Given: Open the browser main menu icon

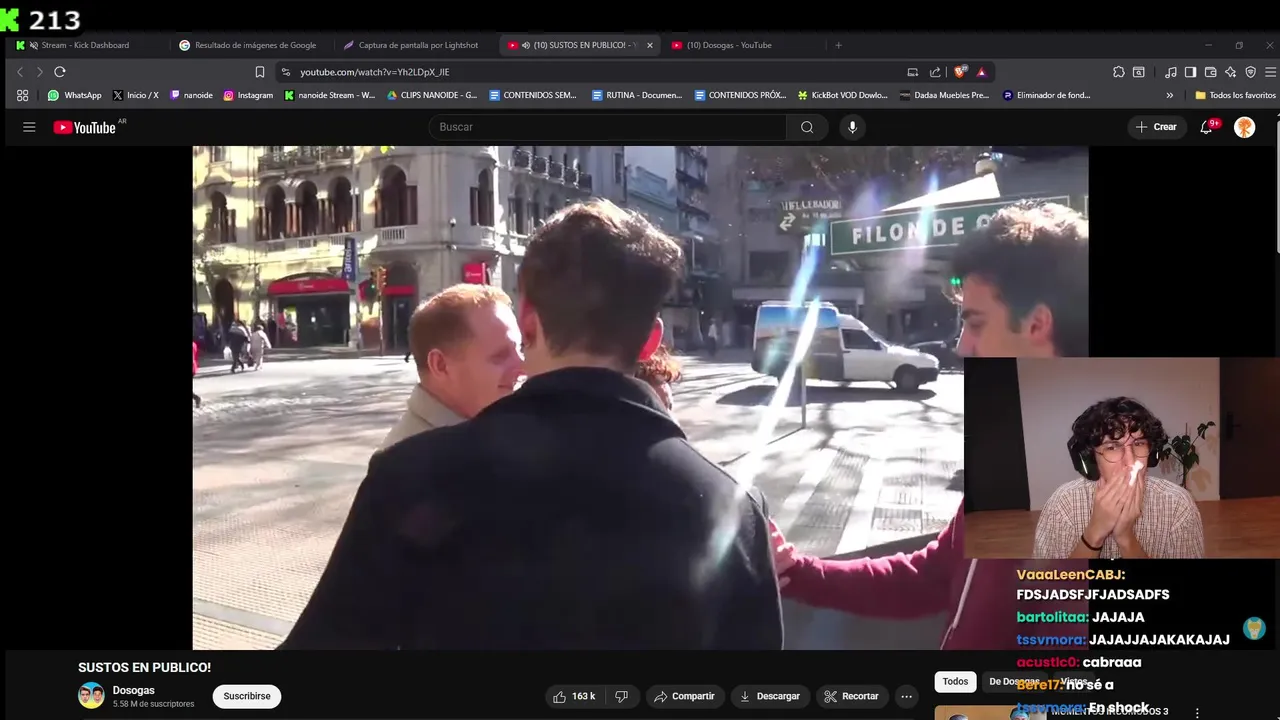Looking at the screenshot, I should 1270,72.
